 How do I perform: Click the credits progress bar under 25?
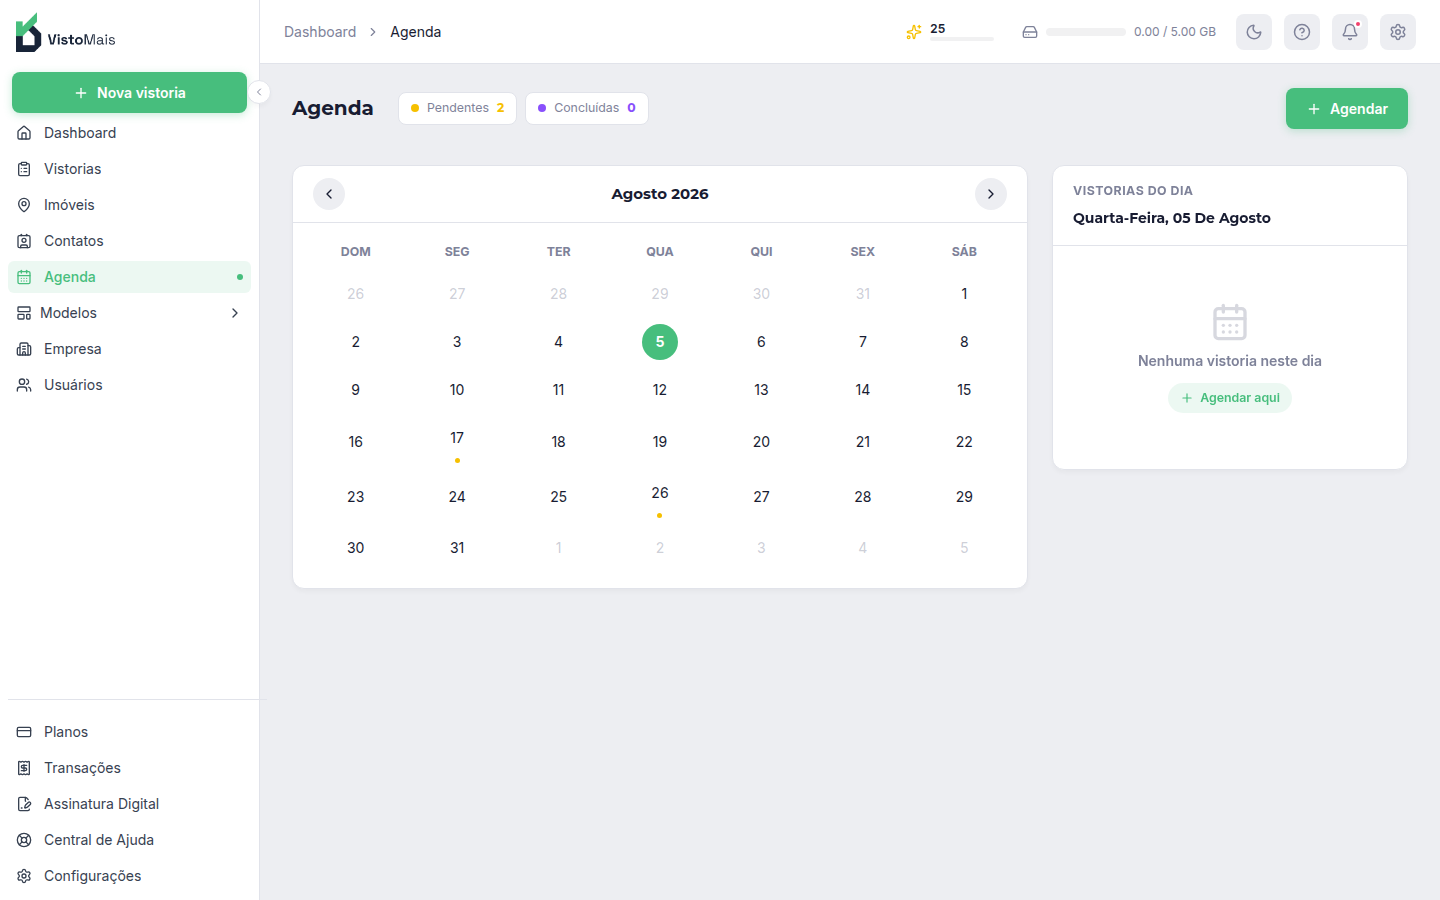tap(962, 39)
